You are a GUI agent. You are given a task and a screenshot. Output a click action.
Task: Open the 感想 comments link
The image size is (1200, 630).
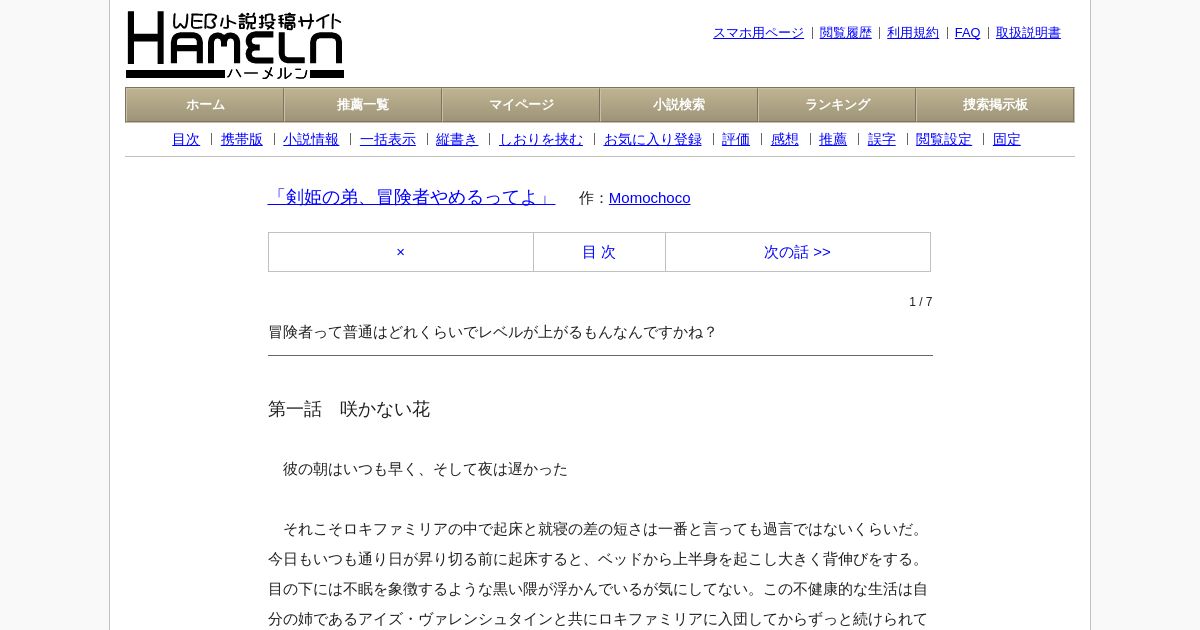click(x=785, y=140)
